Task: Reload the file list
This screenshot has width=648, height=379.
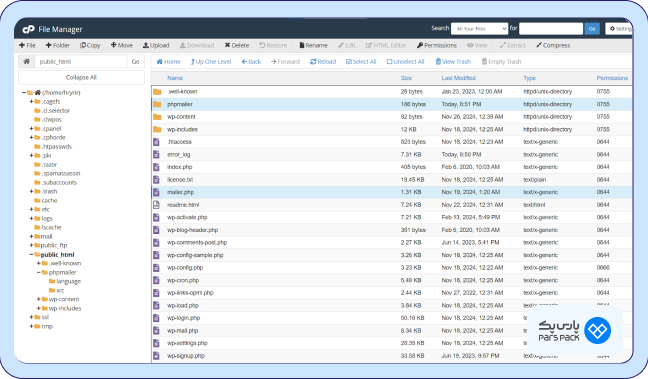Action: click(323, 62)
